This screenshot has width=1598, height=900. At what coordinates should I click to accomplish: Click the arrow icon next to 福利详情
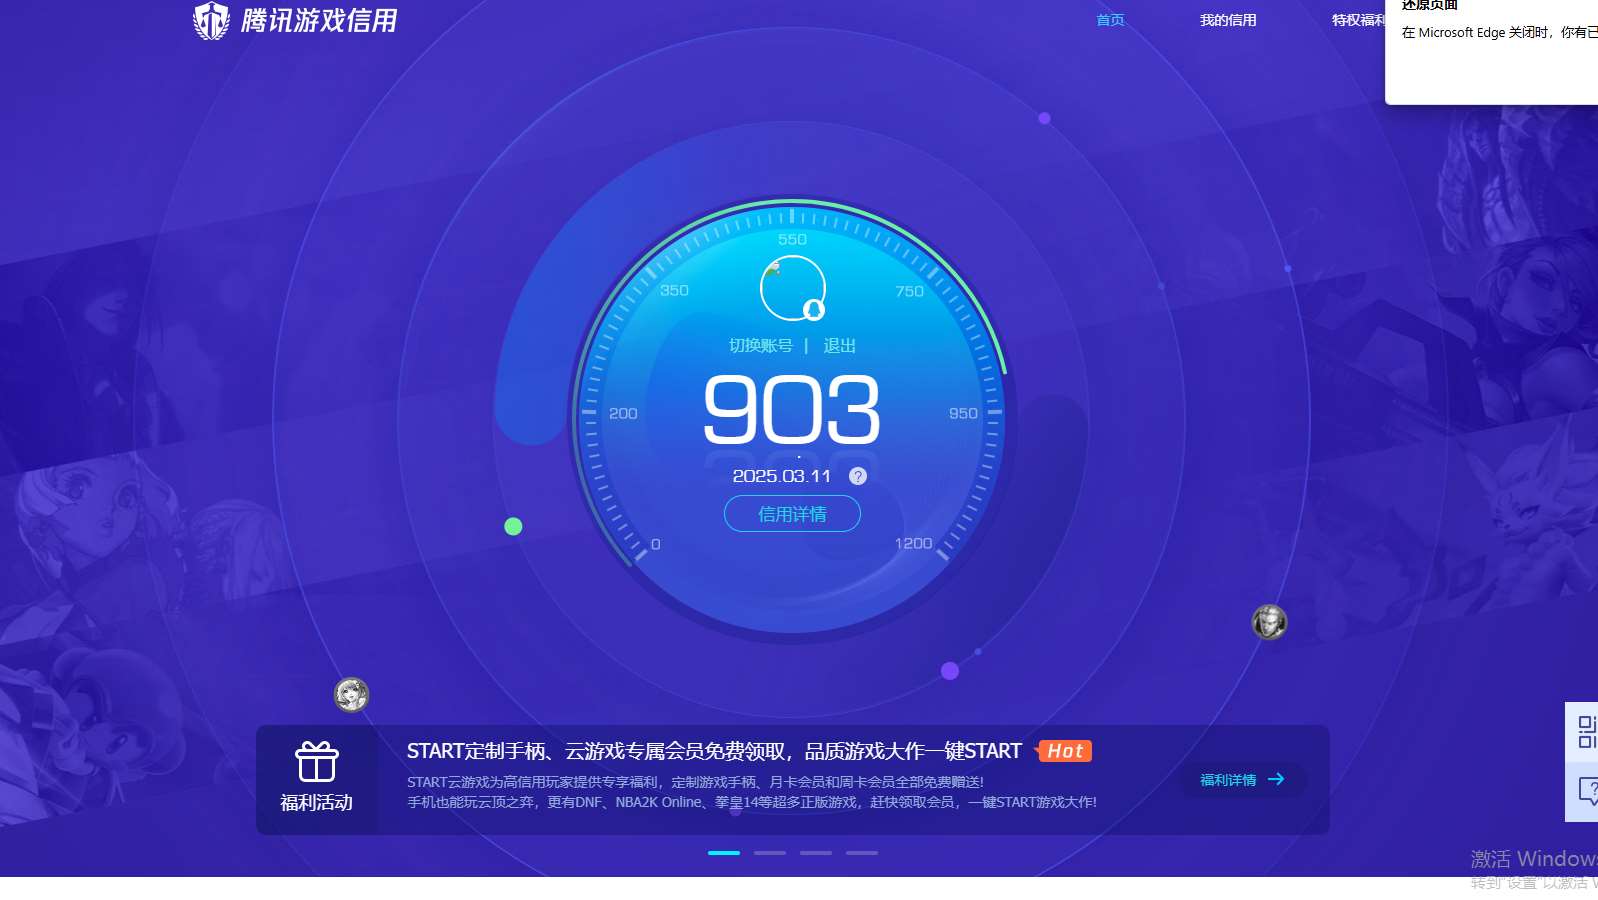tap(1276, 779)
